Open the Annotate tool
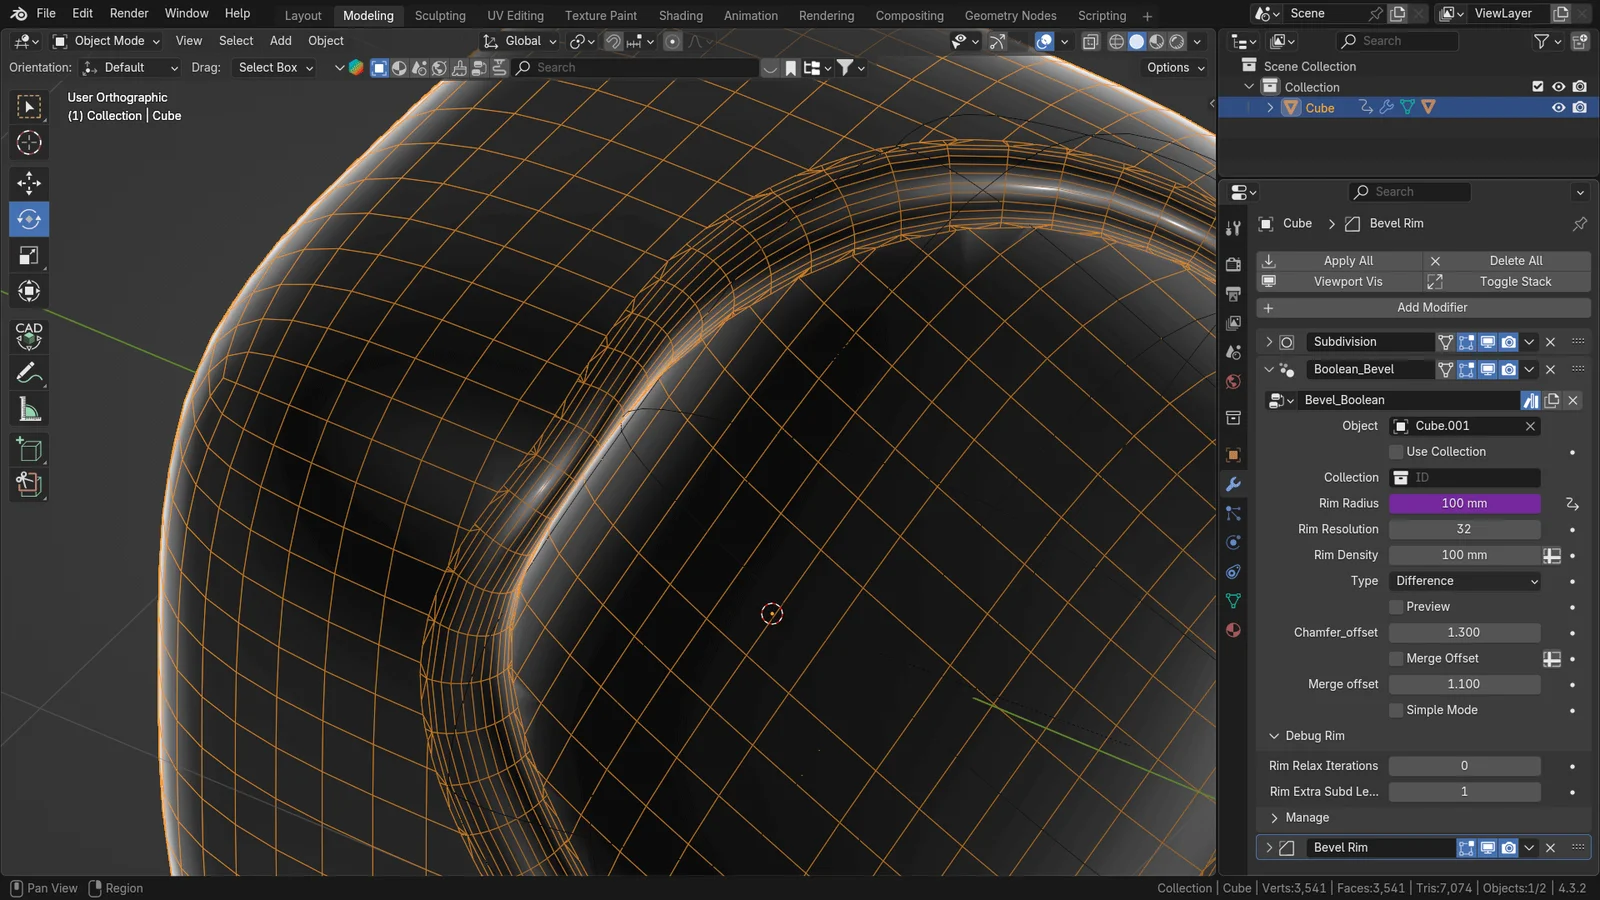 pos(29,372)
